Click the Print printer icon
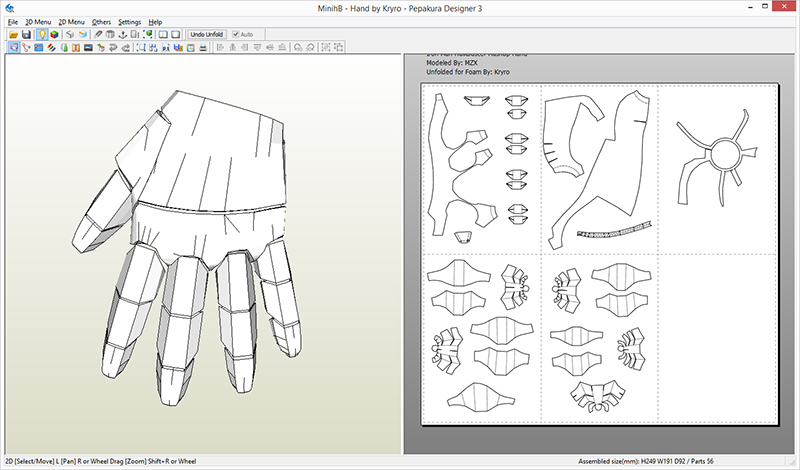Screen dimensions: 800x470 coord(203,47)
